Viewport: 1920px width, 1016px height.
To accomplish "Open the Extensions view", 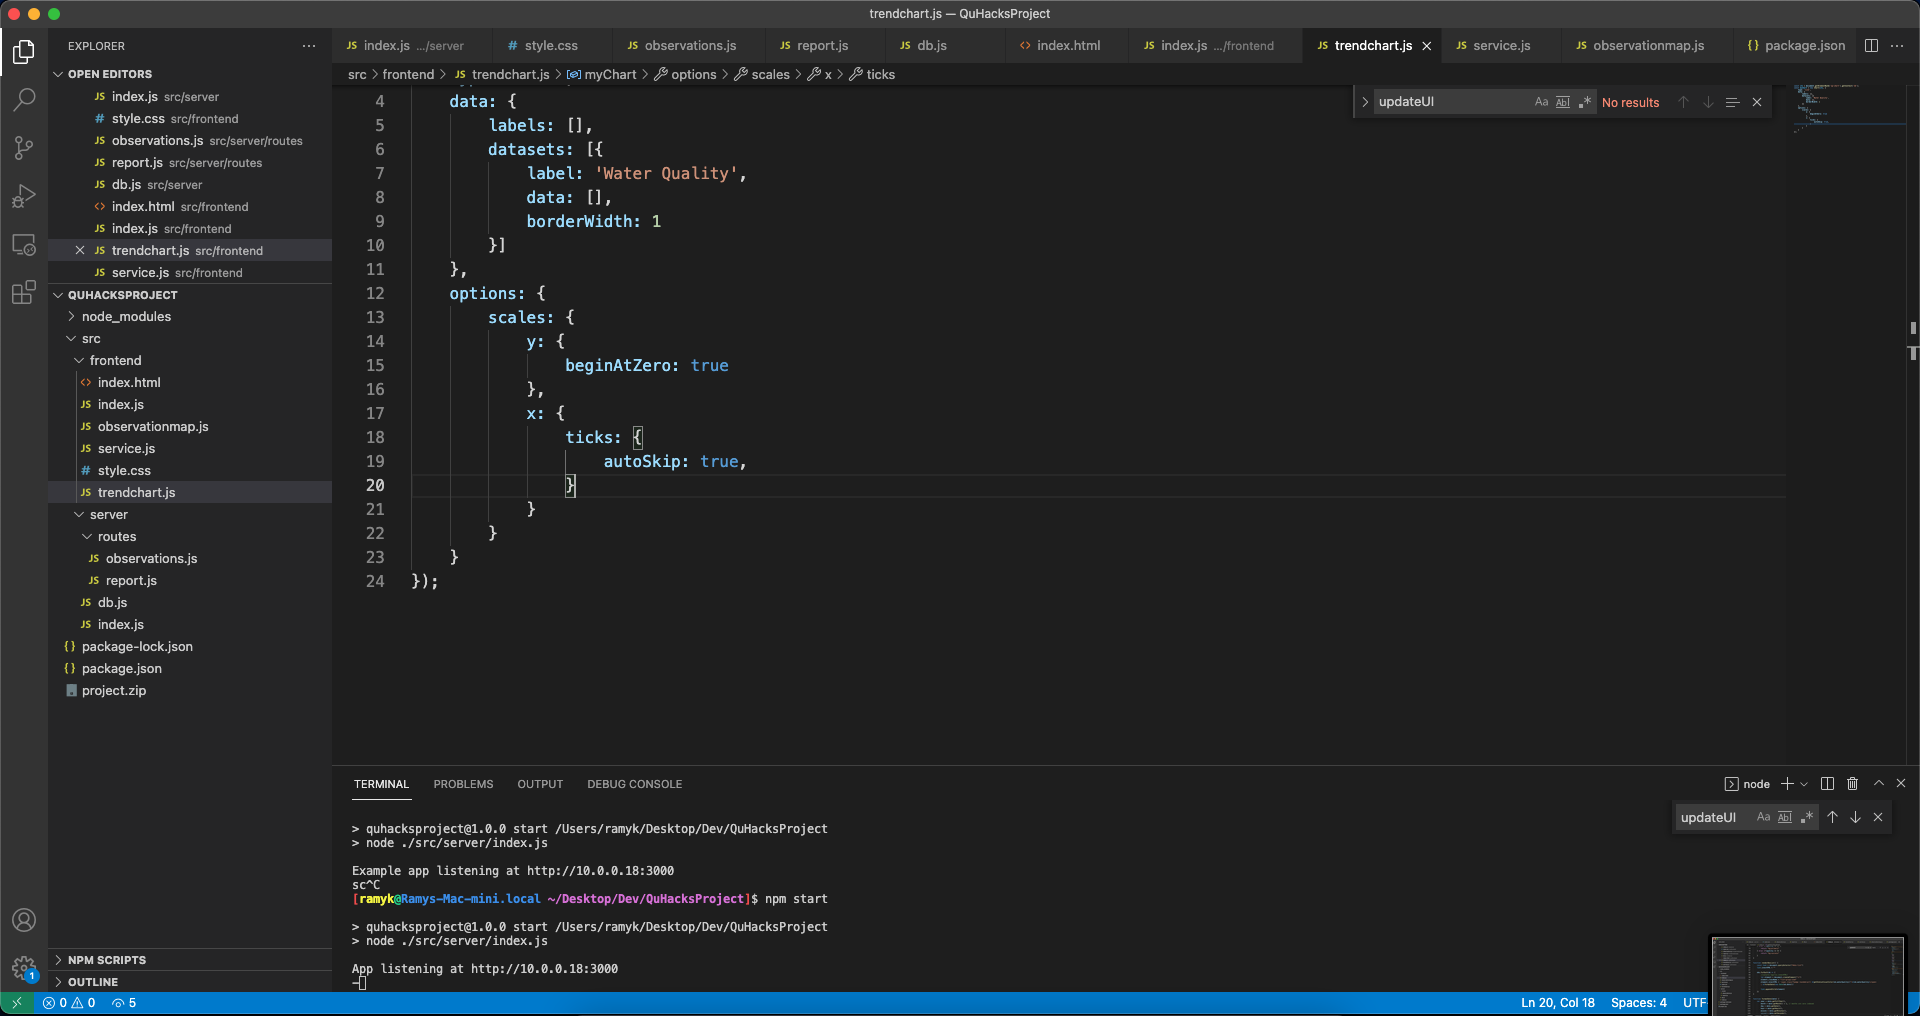I will tap(24, 293).
